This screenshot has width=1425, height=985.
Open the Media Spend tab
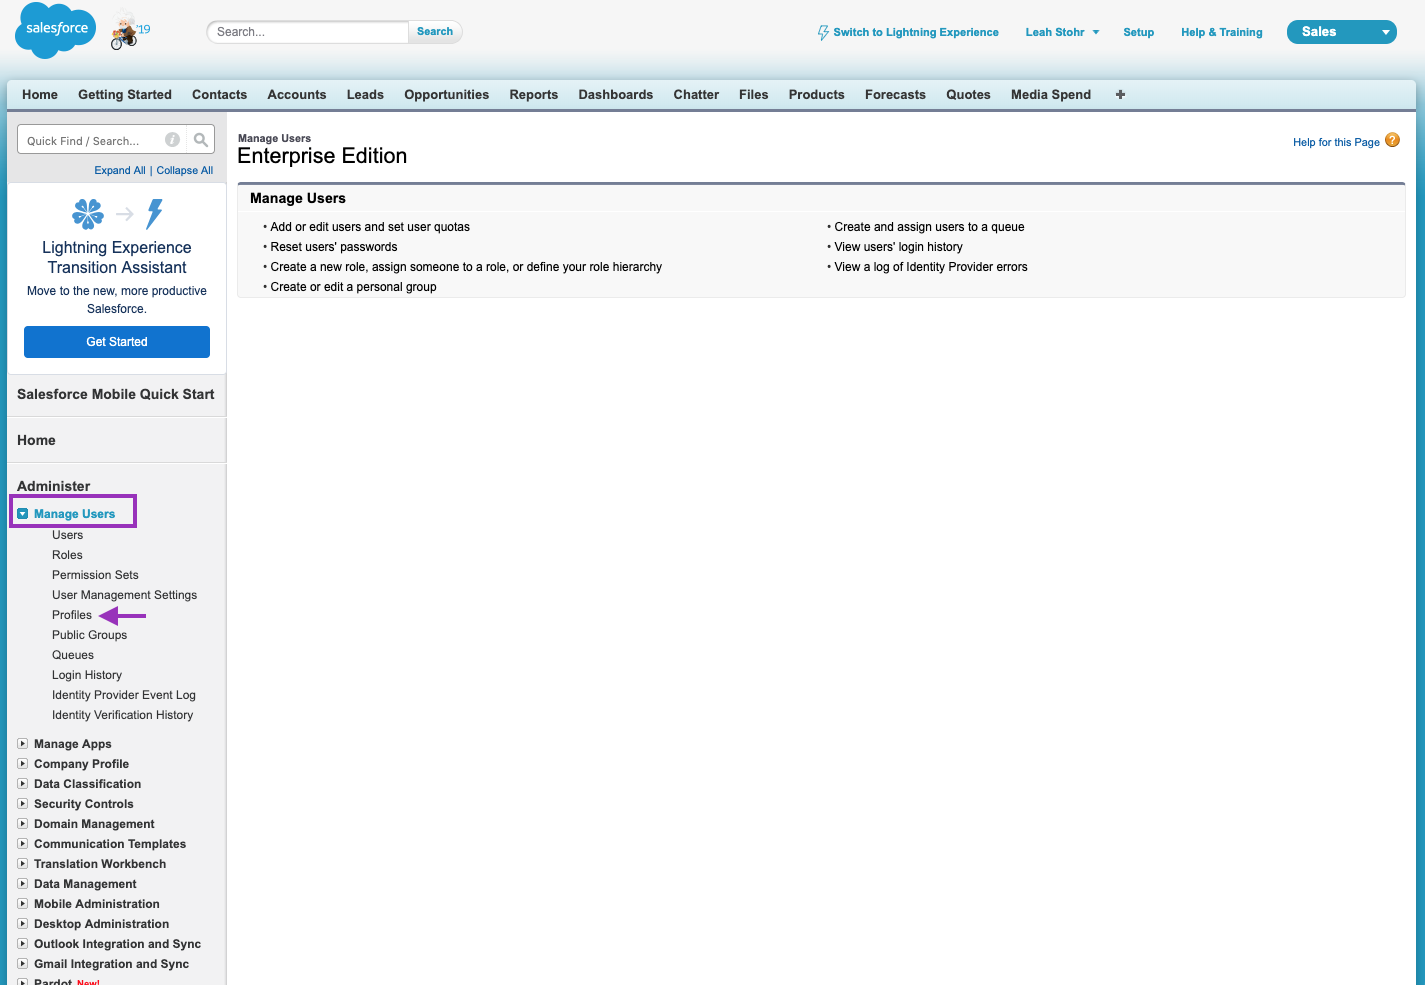[1051, 94]
